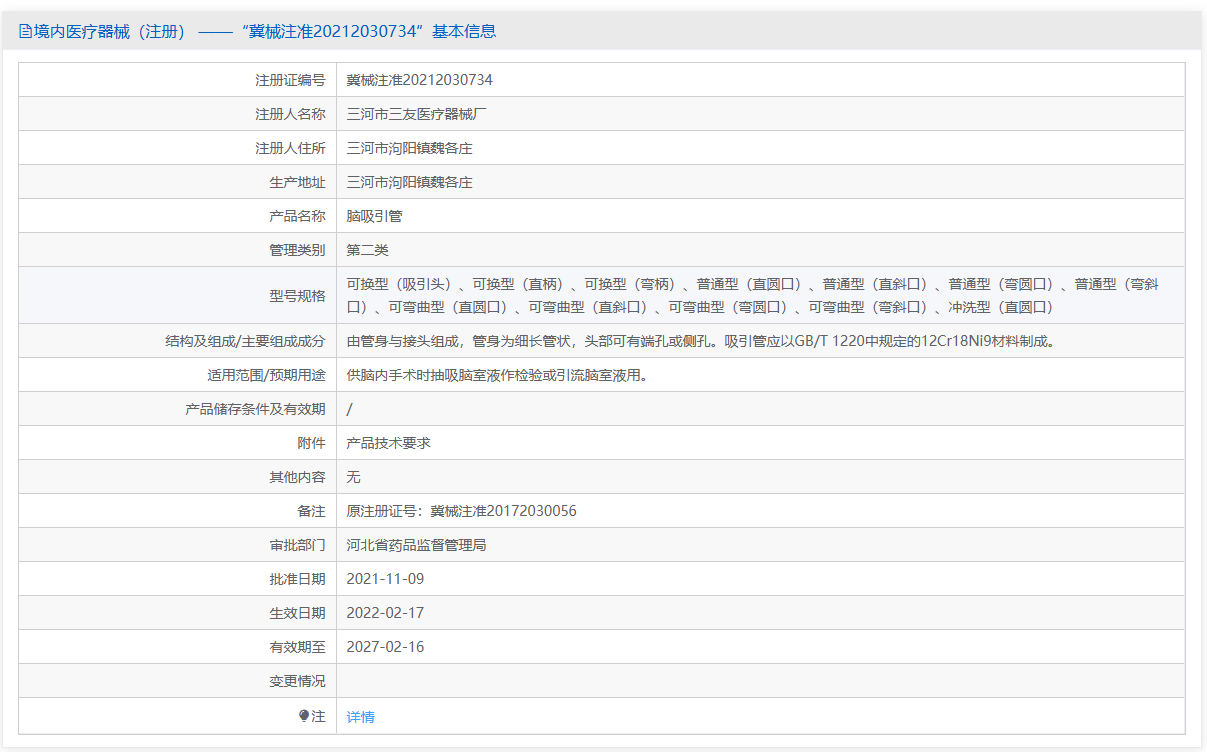Screen dimensions: 1207x752
Task: Select registration number value 冀械注准20212030734
Action: [419, 80]
